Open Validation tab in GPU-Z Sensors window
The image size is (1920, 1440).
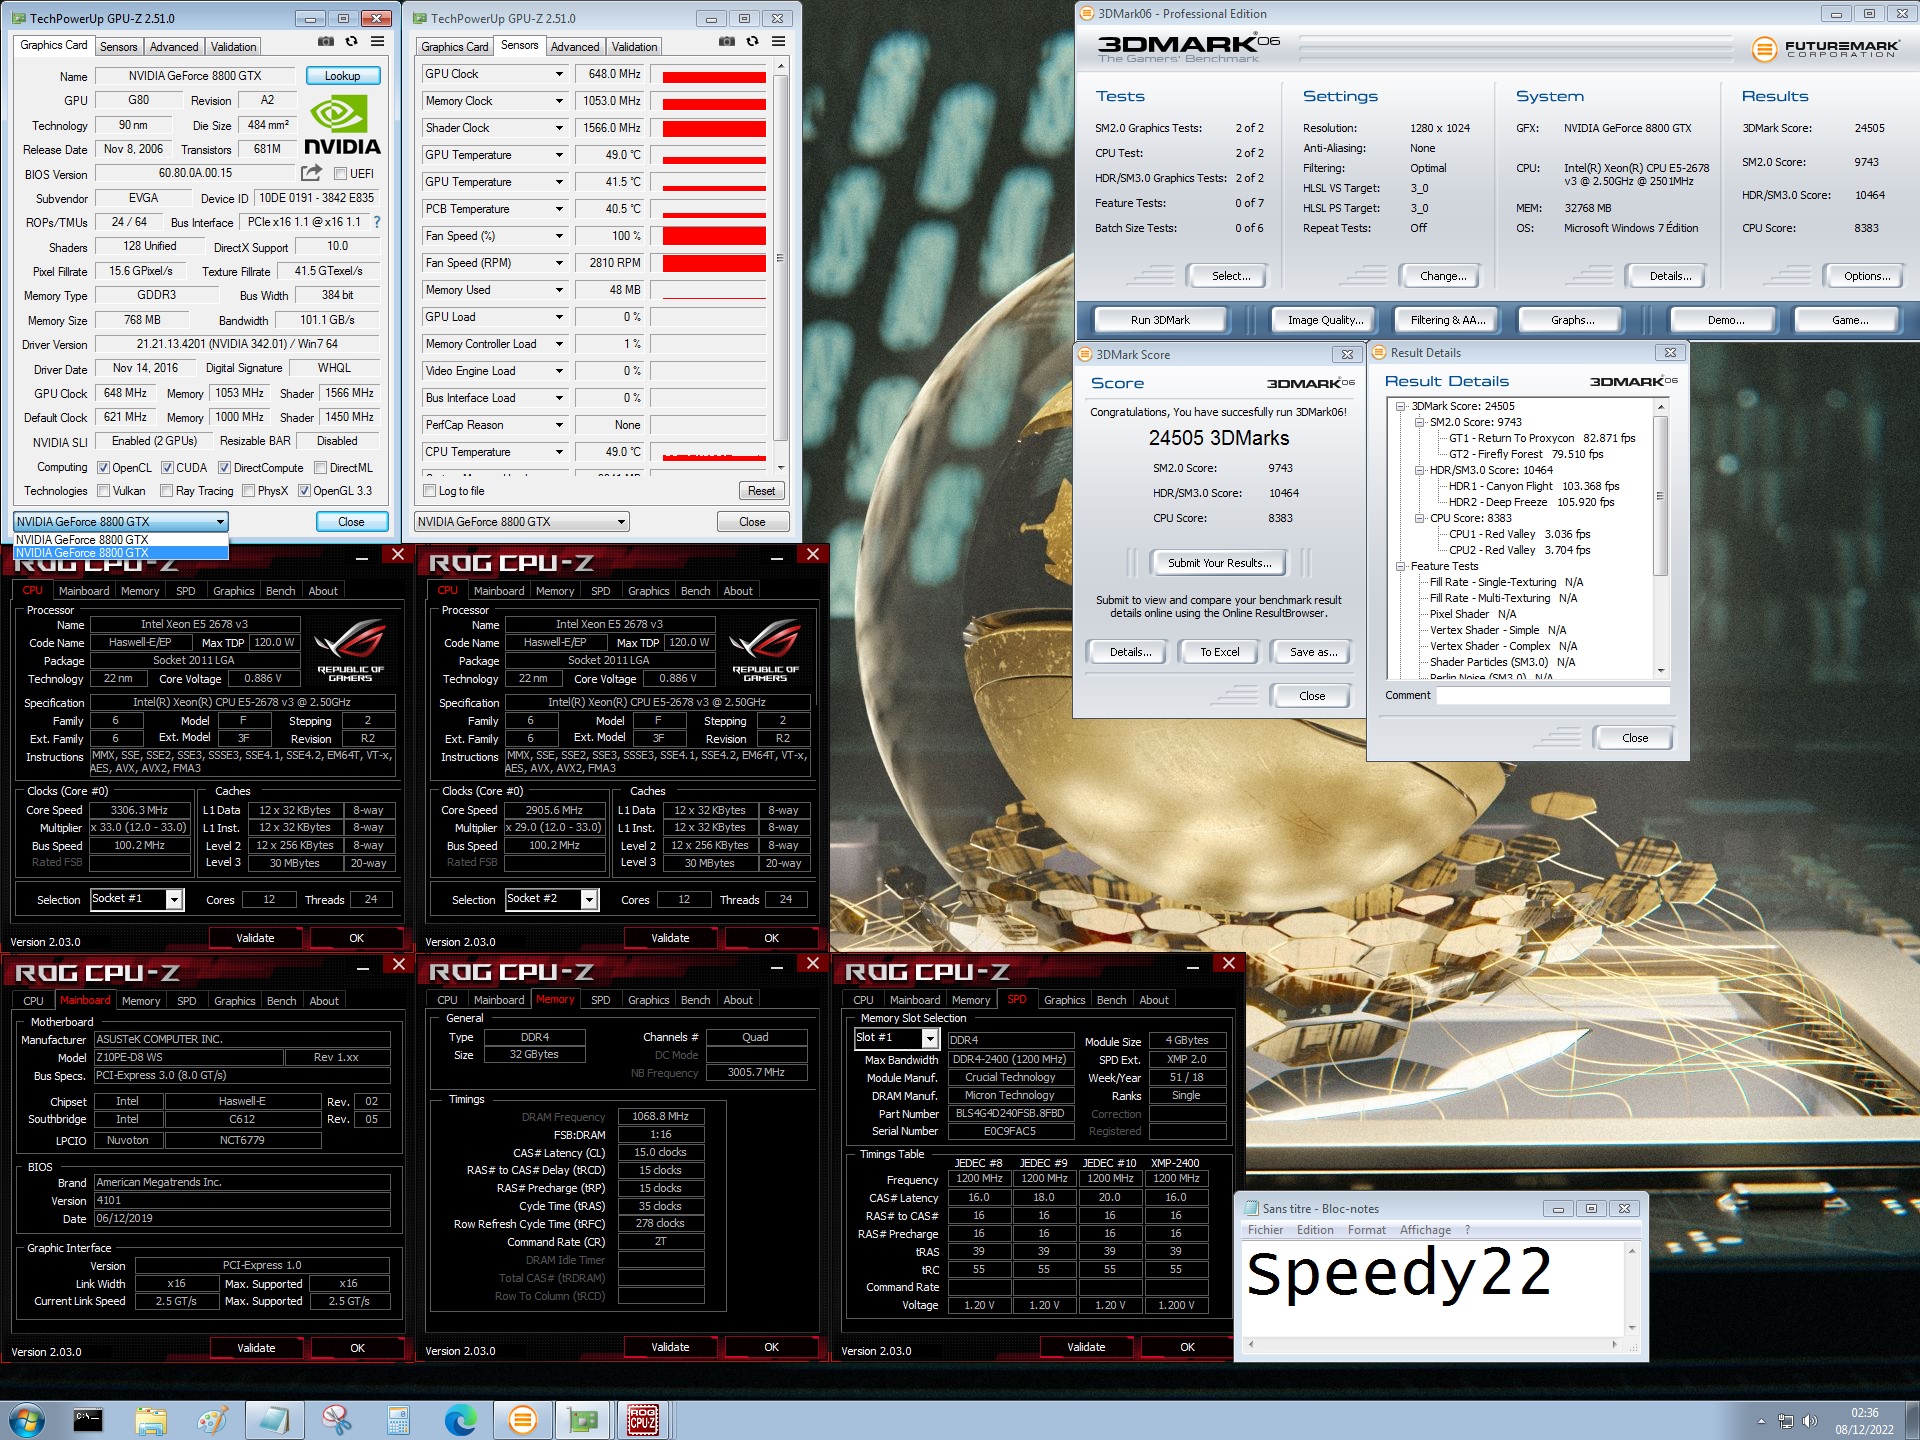635,47
